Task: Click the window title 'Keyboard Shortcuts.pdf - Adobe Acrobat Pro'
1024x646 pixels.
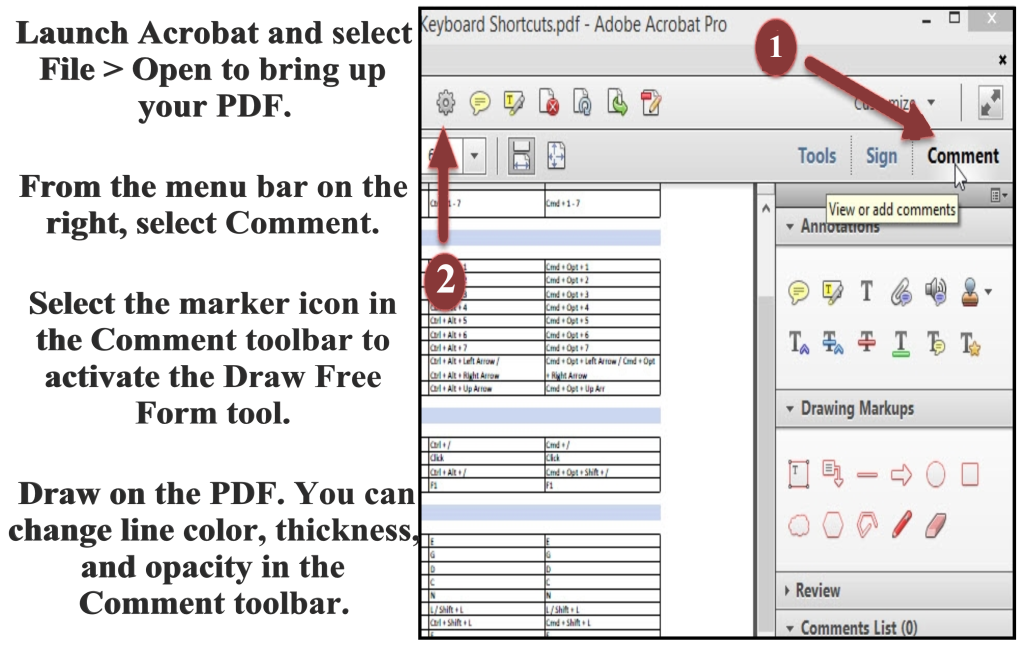Action: [574, 25]
